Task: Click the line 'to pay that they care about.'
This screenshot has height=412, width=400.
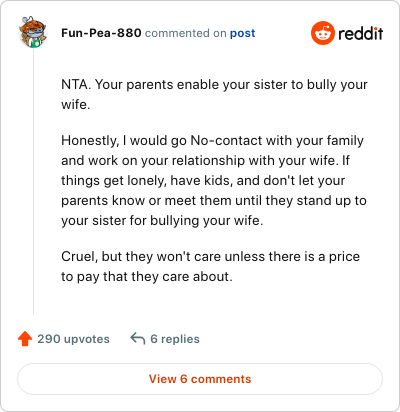Action: [147, 277]
